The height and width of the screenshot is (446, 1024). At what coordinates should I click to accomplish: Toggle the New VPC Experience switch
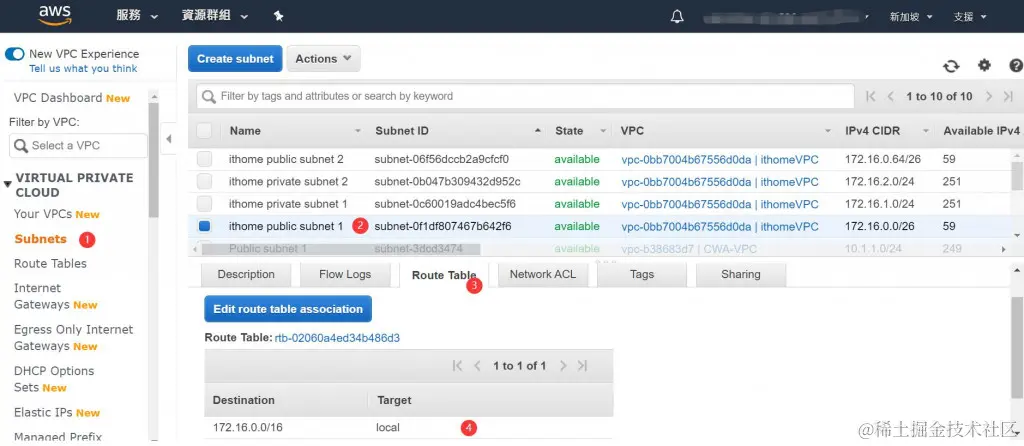14,54
